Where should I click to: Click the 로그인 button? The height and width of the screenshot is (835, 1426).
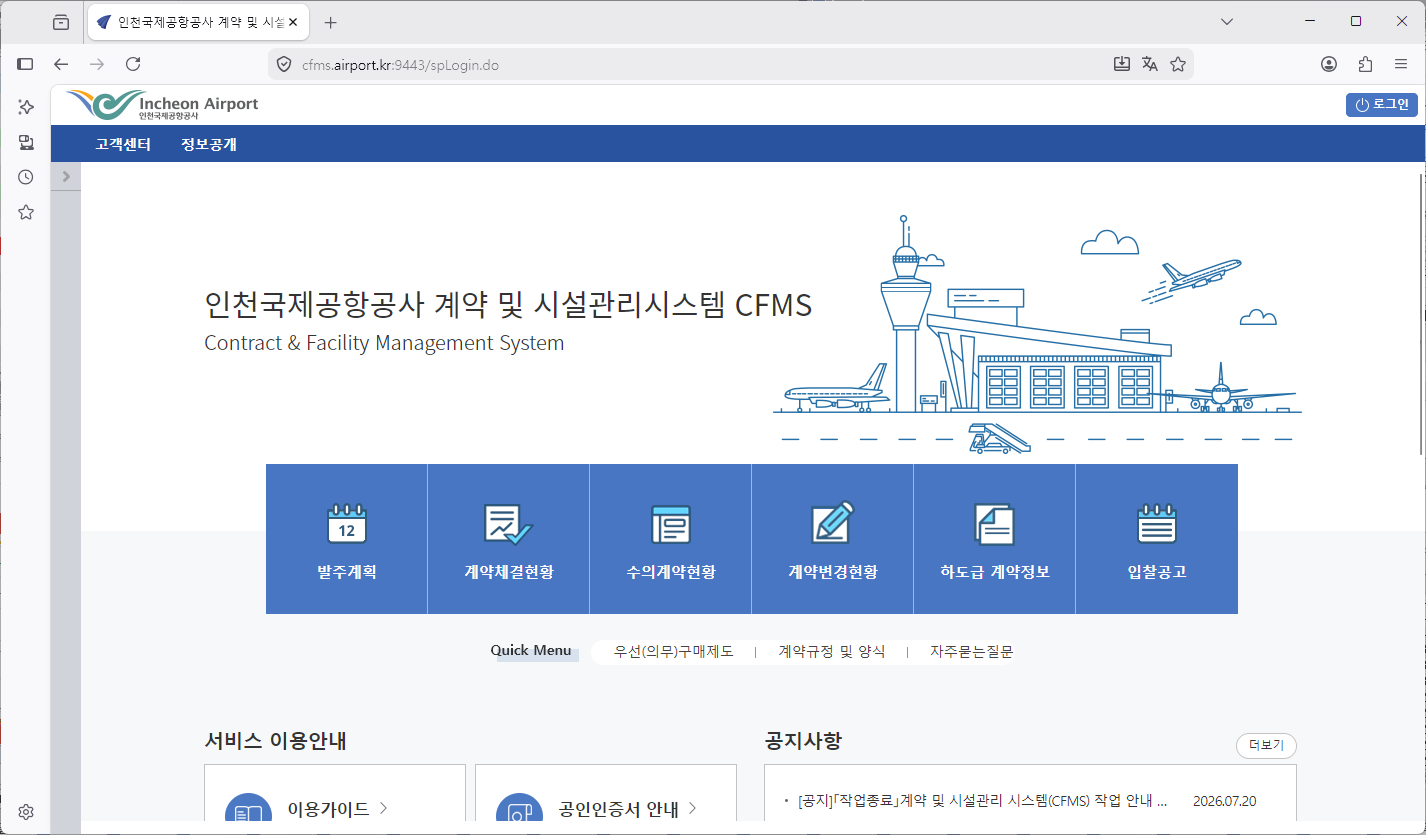click(x=1382, y=105)
